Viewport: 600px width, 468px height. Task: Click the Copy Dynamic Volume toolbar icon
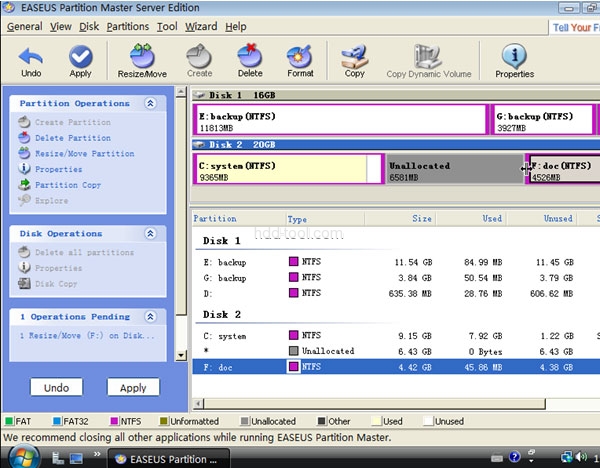coord(429,61)
